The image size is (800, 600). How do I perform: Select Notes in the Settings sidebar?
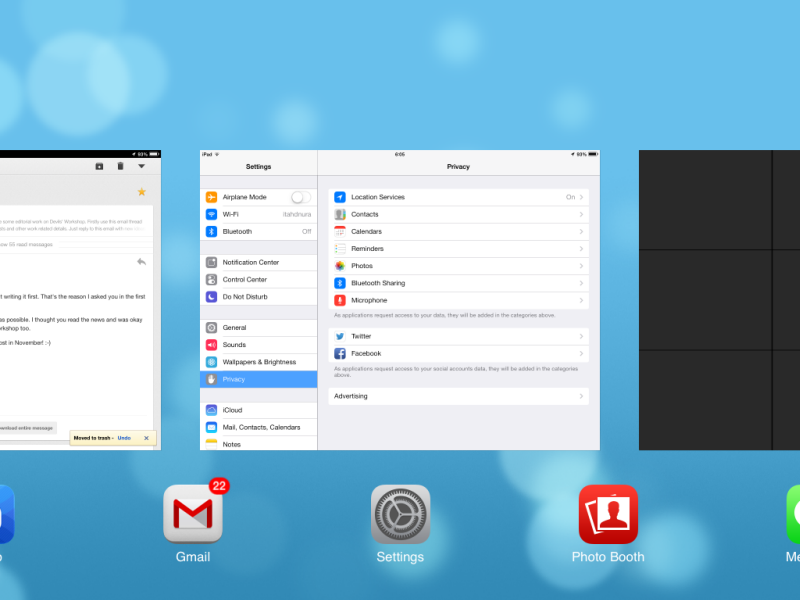pyautogui.click(x=259, y=444)
